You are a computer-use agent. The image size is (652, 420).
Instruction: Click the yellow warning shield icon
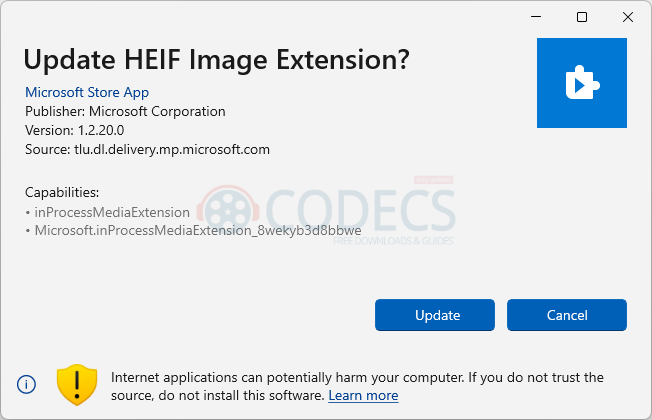point(77,385)
